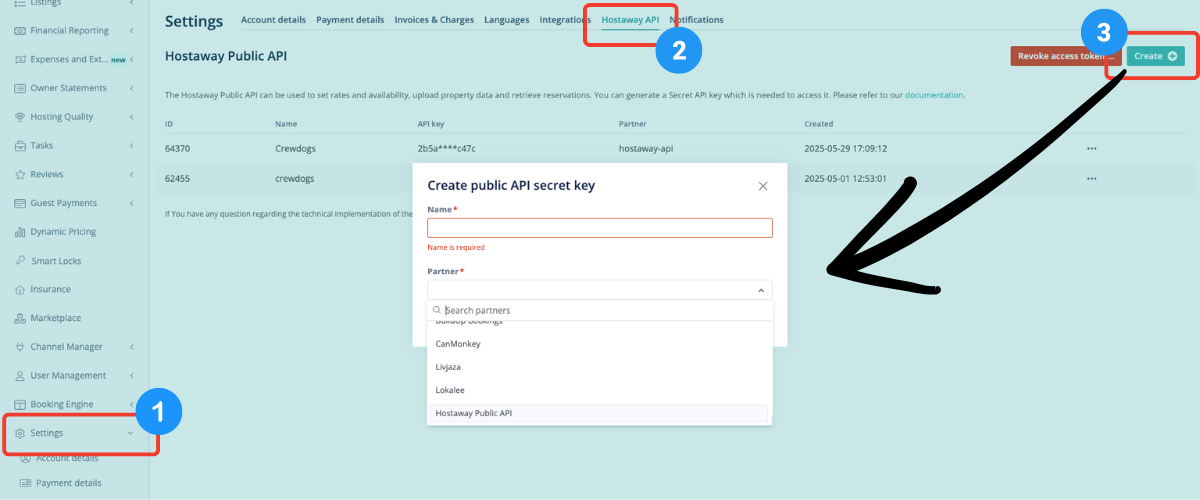Image resolution: width=1200 pixels, height=500 pixels.
Task: Open the Invoices & Charges tab
Action: coord(434,20)
